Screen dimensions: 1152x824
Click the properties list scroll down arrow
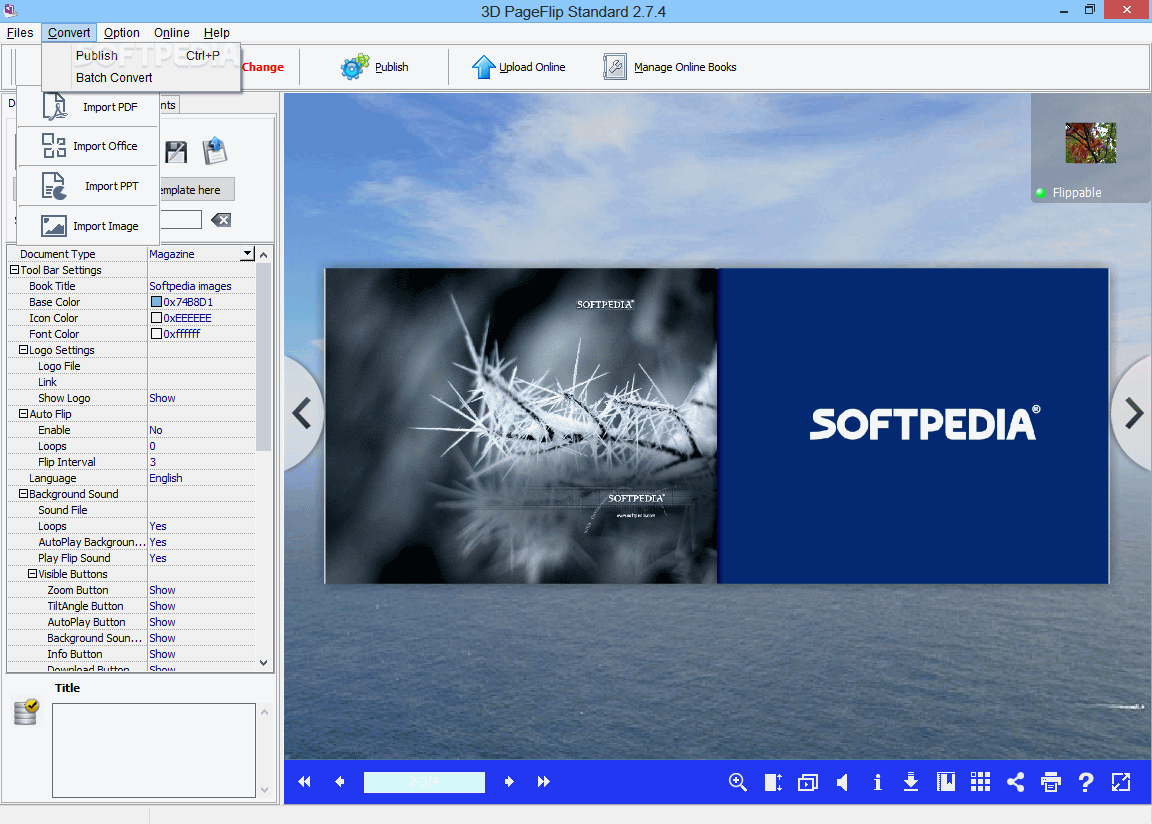[x=264, y=662]
